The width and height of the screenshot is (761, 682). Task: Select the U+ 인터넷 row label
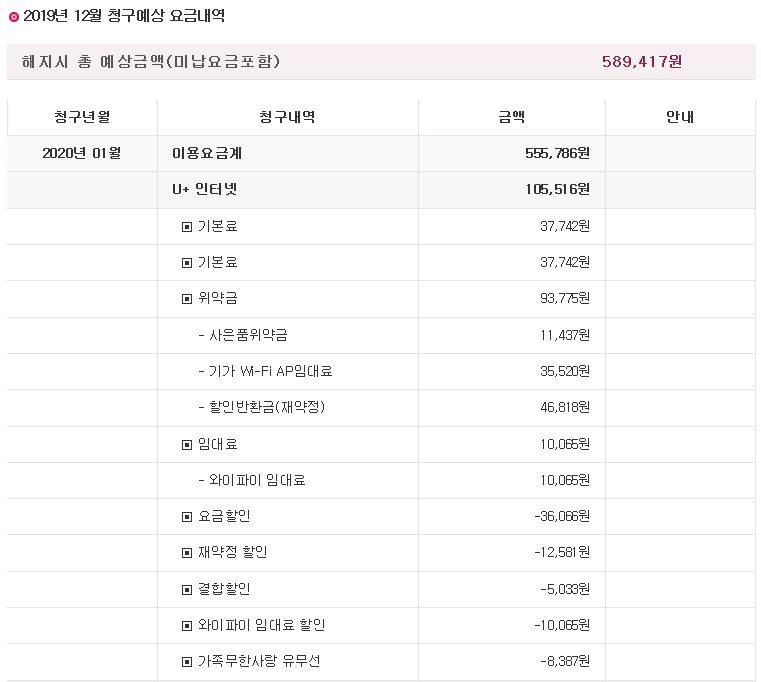(204, 190)
